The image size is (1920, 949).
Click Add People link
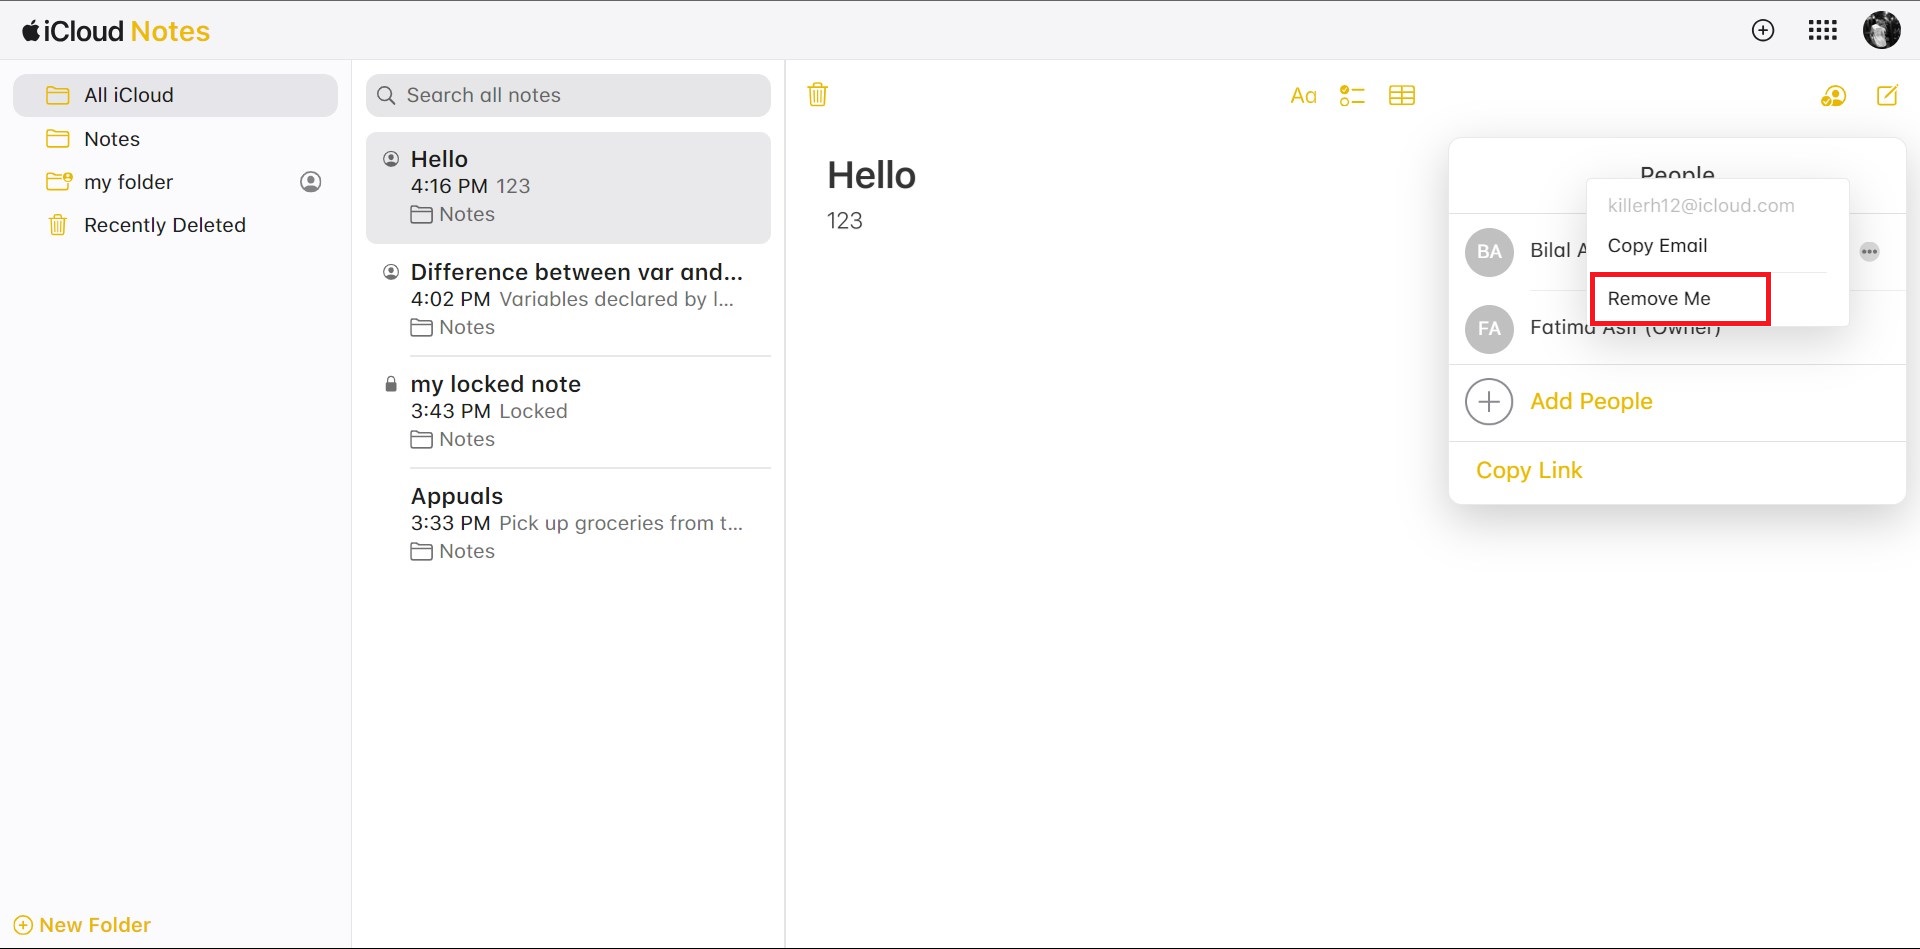(x=1591, y=401)
